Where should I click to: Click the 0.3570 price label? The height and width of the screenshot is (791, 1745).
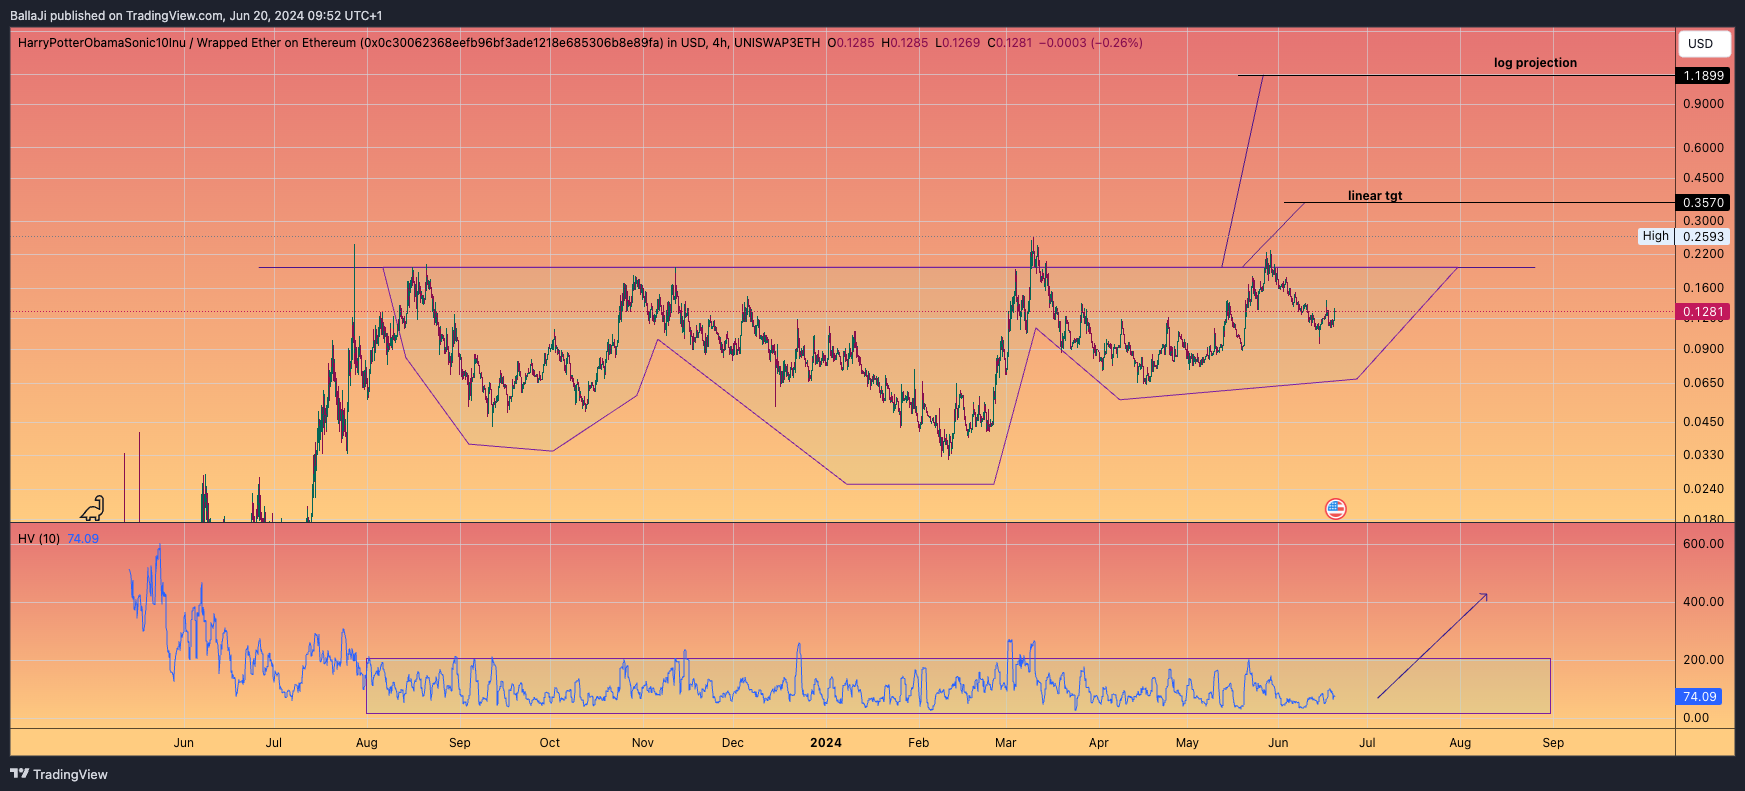[x=1703, y=203]
